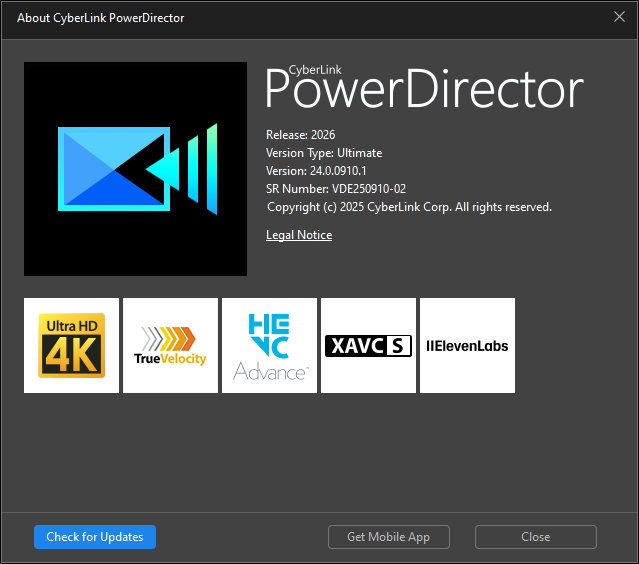Click the Close button
The width and height of the screenshot is (639, 564).
point(535,537)
